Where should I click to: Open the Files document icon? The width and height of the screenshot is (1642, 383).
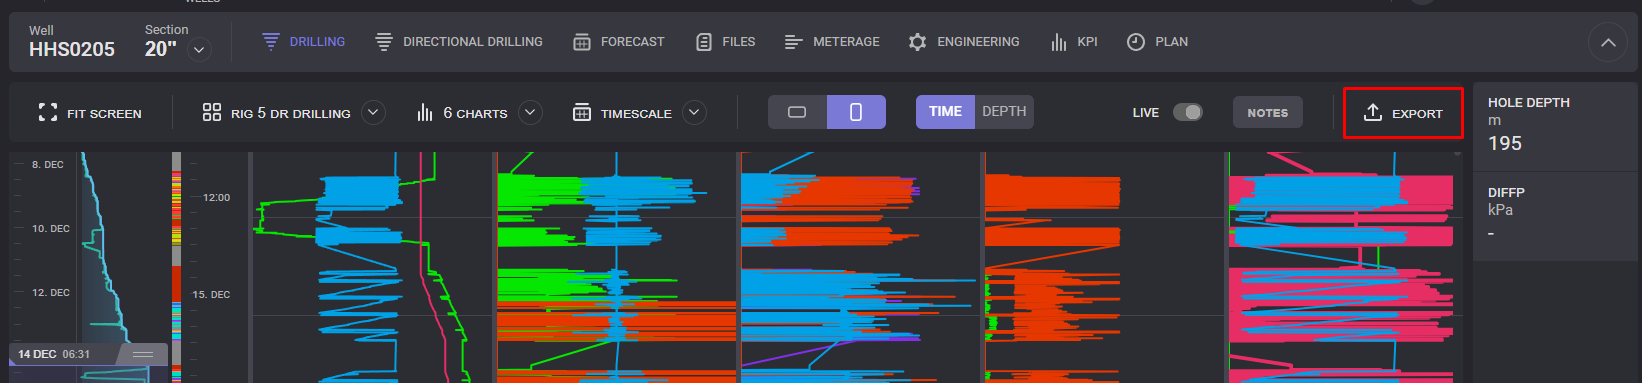704,42
